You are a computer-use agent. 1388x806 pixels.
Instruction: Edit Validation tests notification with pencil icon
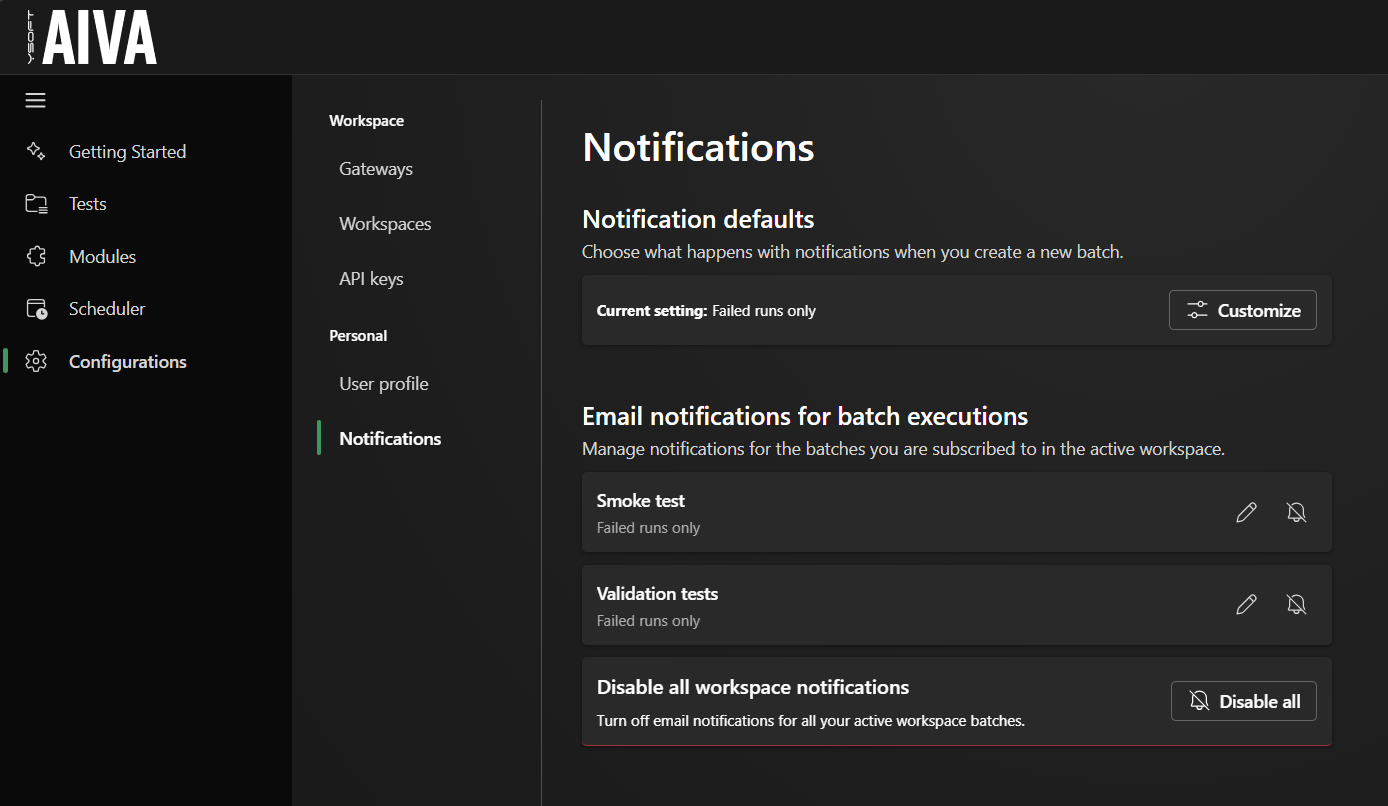tap(1246, 605)
